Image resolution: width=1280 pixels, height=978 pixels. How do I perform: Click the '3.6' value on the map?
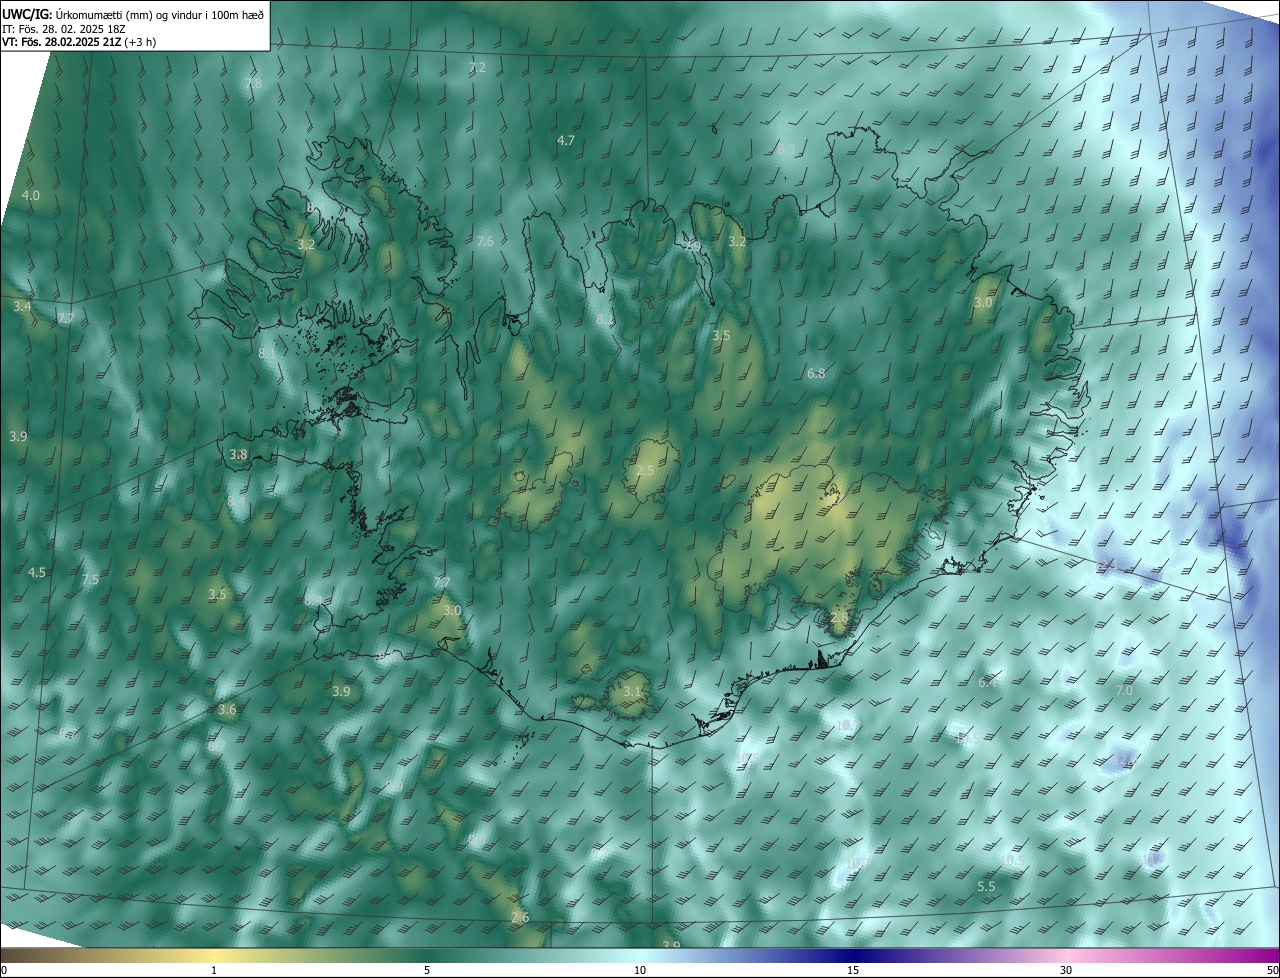(x=227, y=709)
